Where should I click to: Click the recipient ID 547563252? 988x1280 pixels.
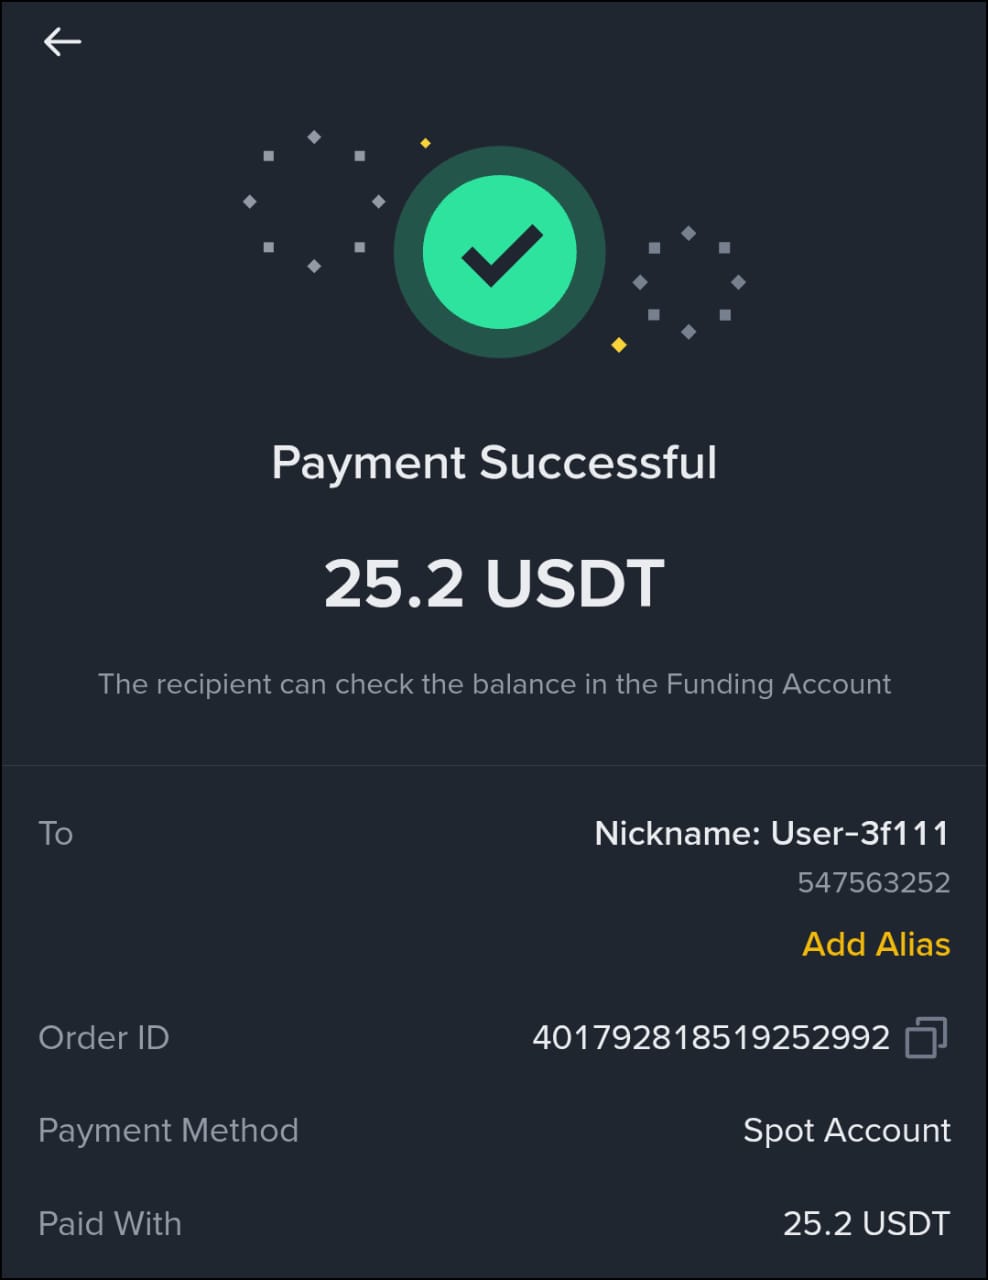(873, 883)
